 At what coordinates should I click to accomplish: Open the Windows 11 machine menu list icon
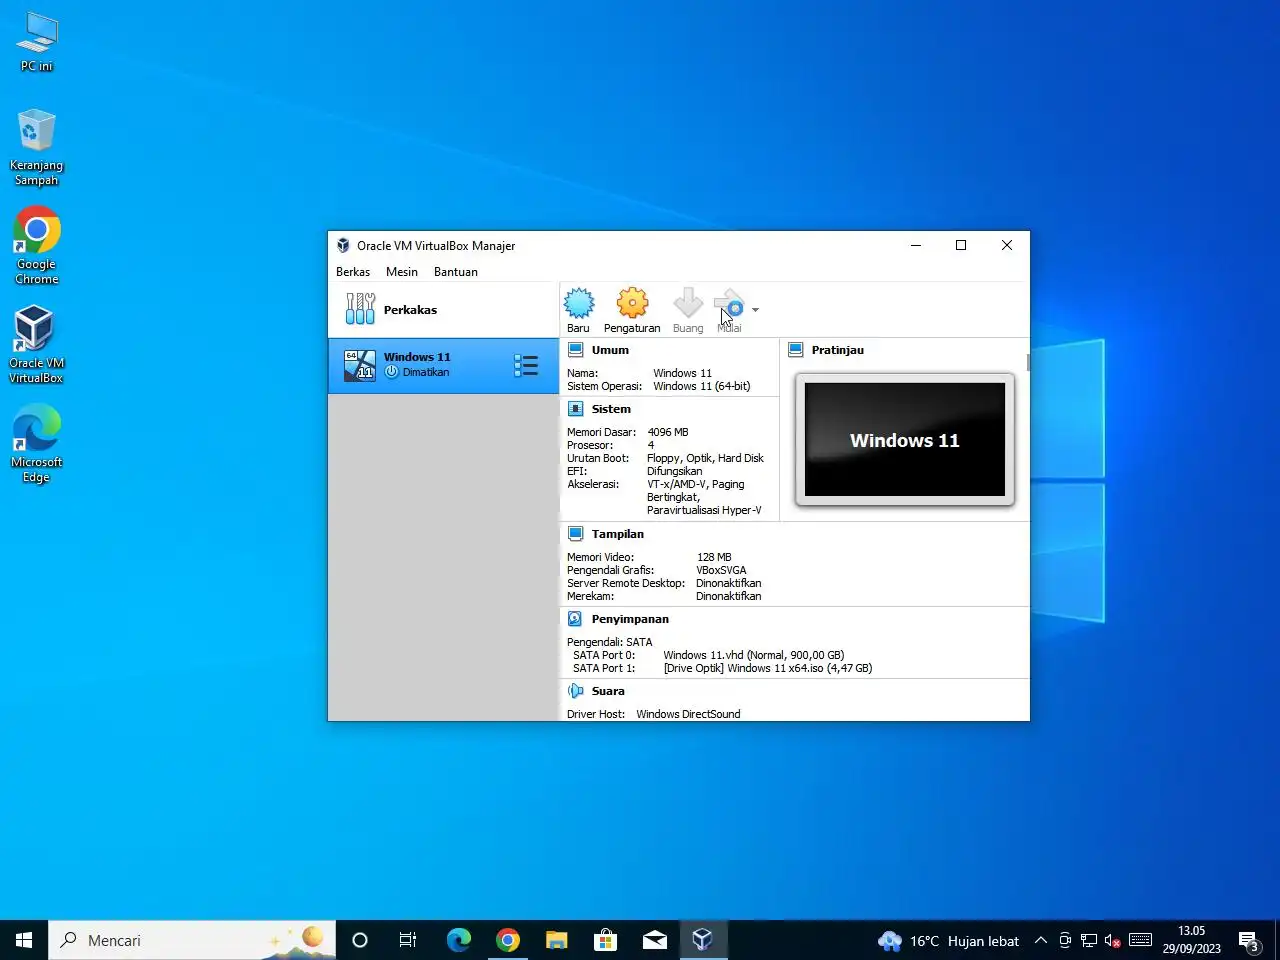(526, 365)
